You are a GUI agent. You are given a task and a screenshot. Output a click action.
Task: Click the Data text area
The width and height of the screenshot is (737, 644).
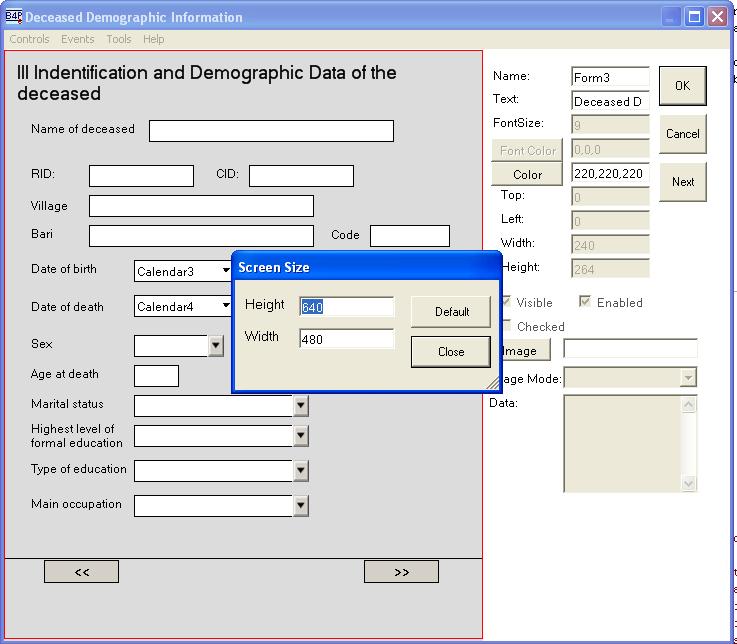pos(622,444)
